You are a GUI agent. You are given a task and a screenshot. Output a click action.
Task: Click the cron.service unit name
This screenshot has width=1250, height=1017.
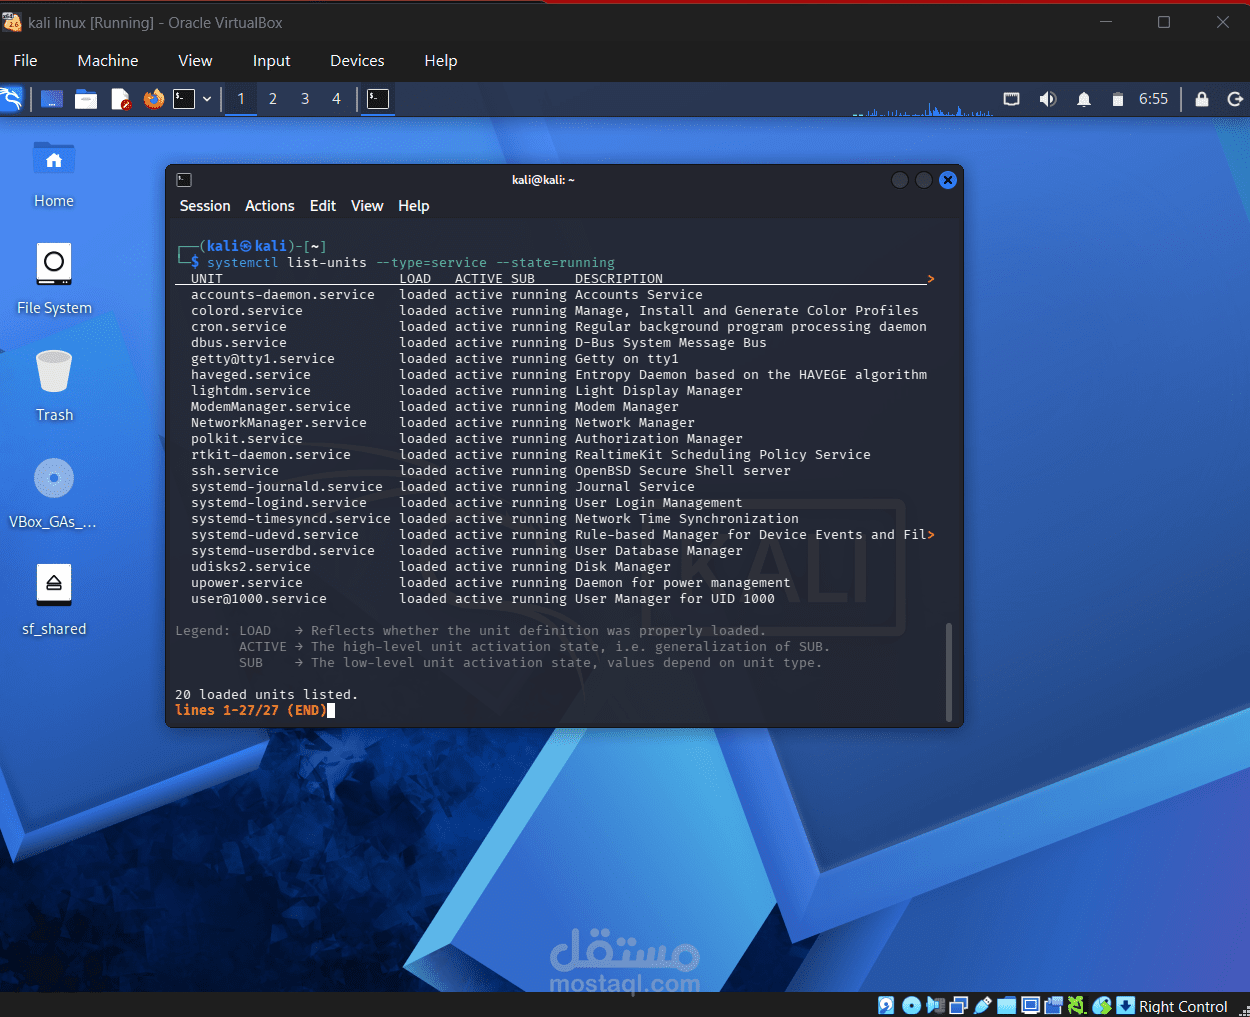click(x=239, y=327)
